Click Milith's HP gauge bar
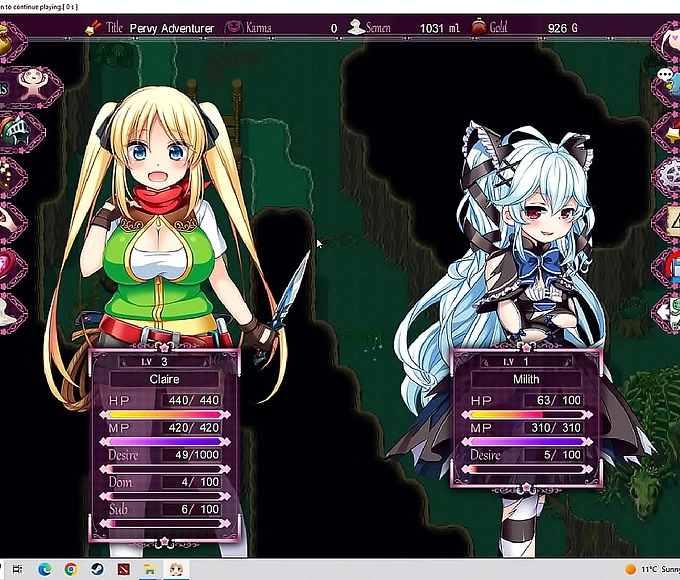Viewport: 680px width, 580px height. pos(527,415)
